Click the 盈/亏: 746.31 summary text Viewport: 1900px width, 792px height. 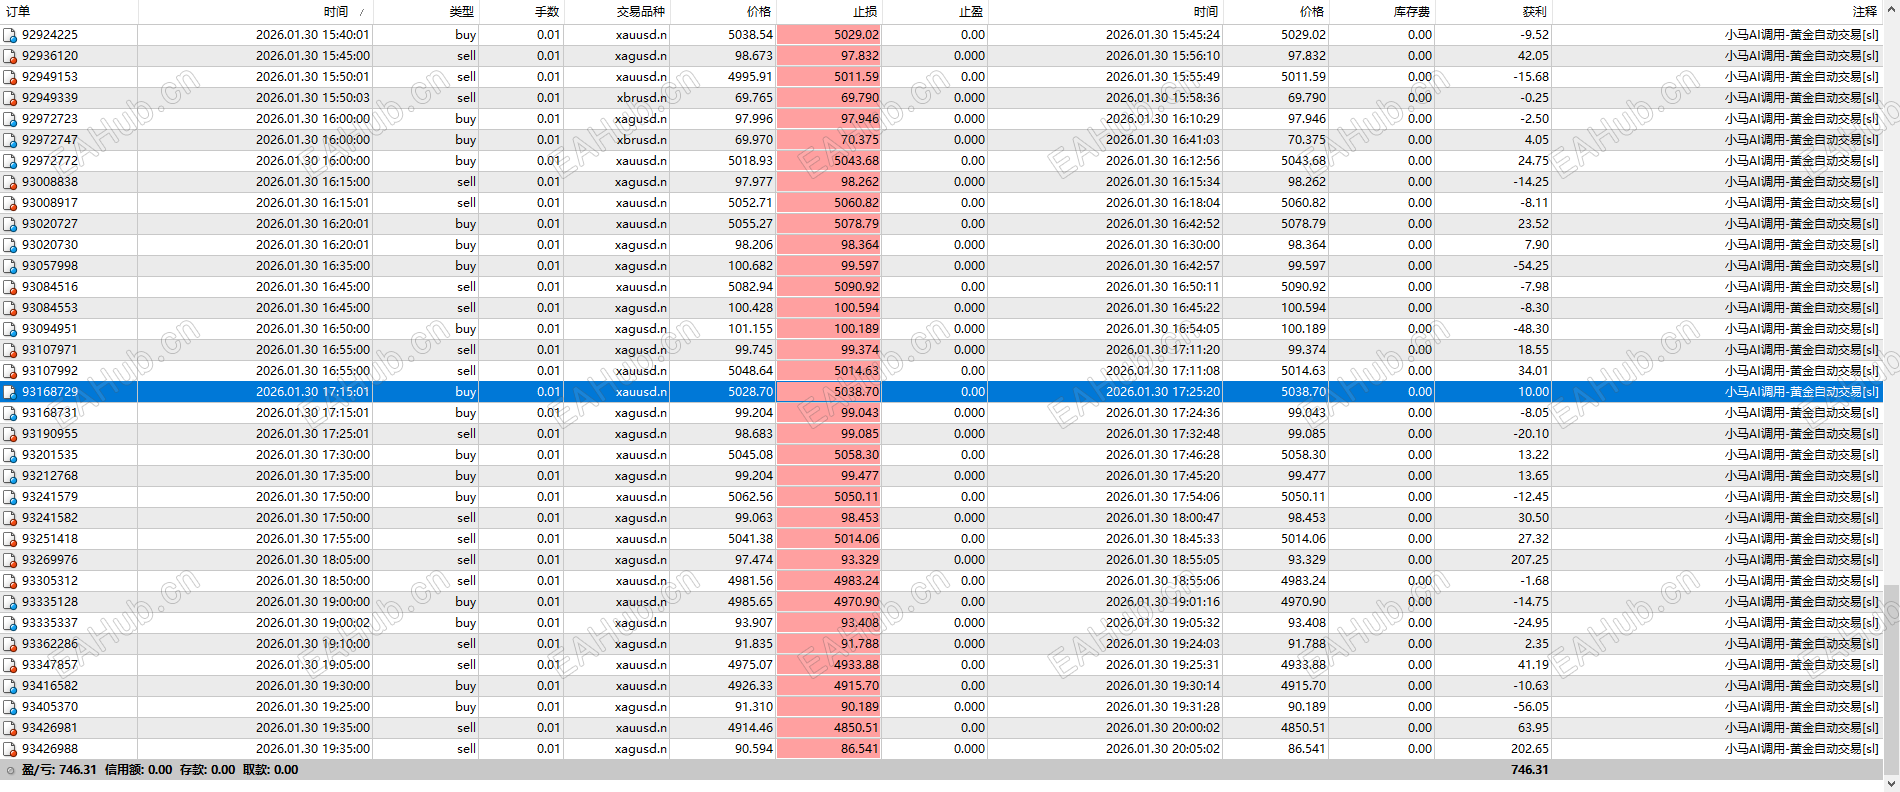pos(59,770)
